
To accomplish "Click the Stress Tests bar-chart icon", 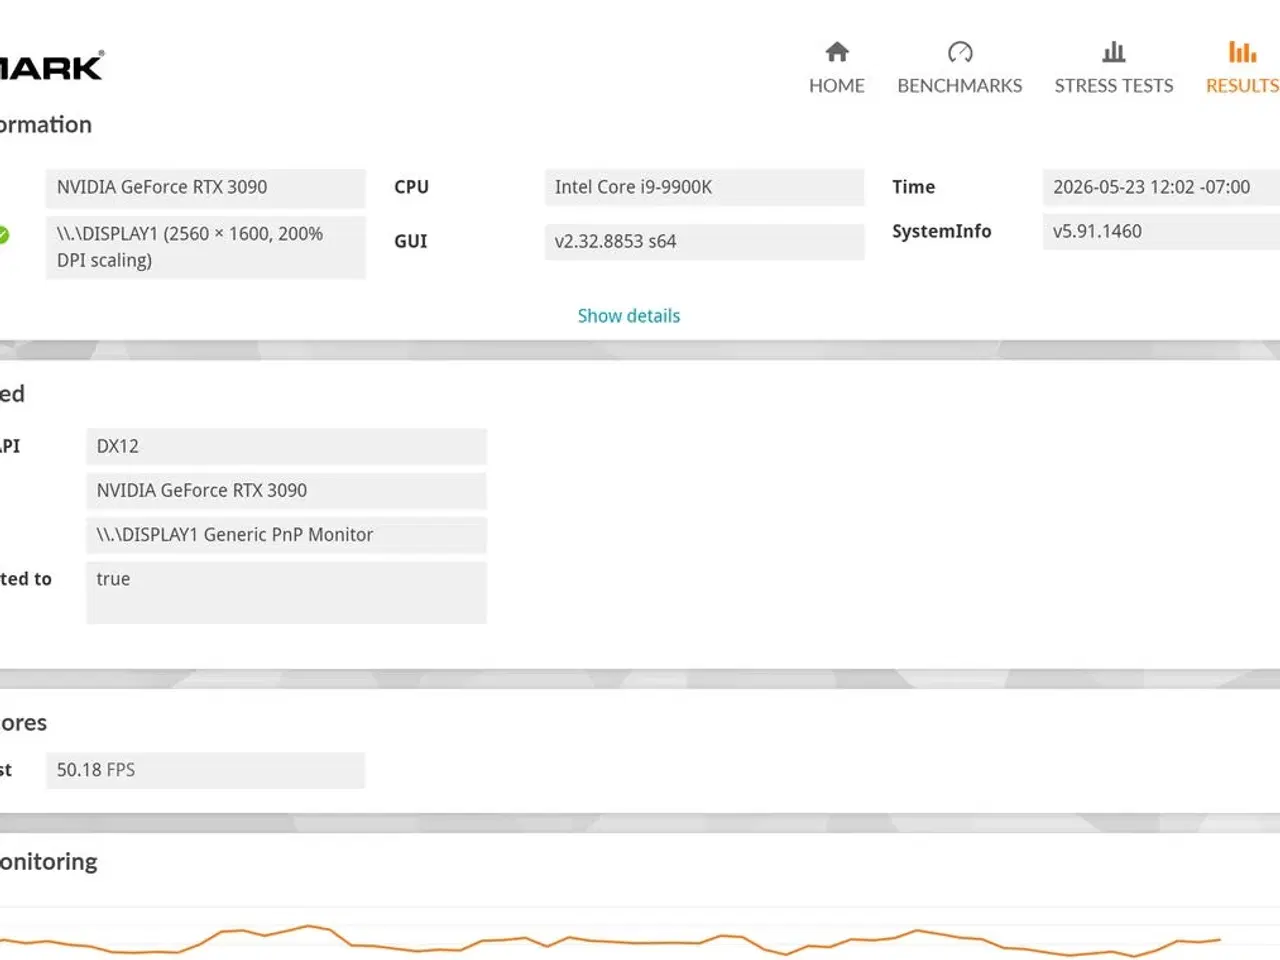I will [x=1114, y=51].
